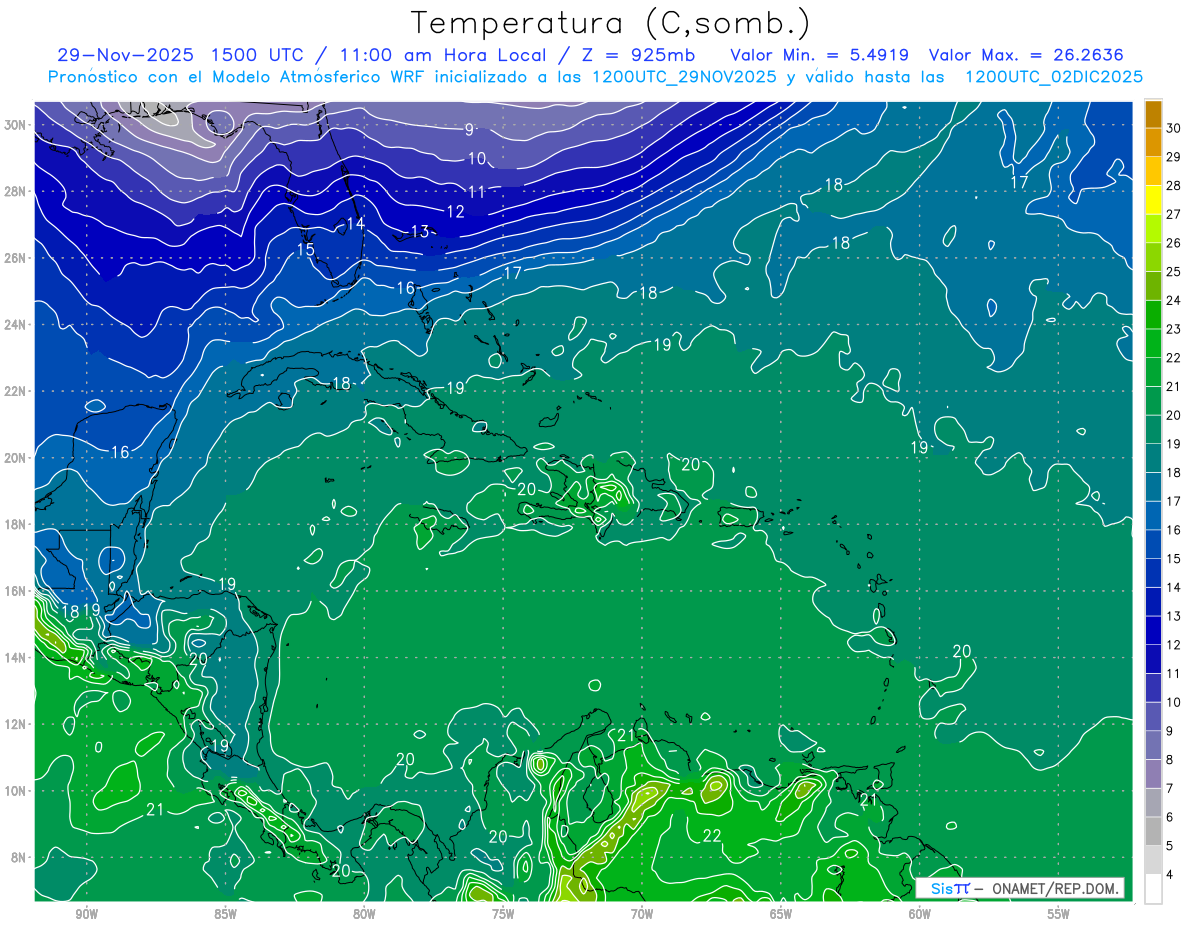Click the "14N" latitude axis label

[x=16, y=657]
